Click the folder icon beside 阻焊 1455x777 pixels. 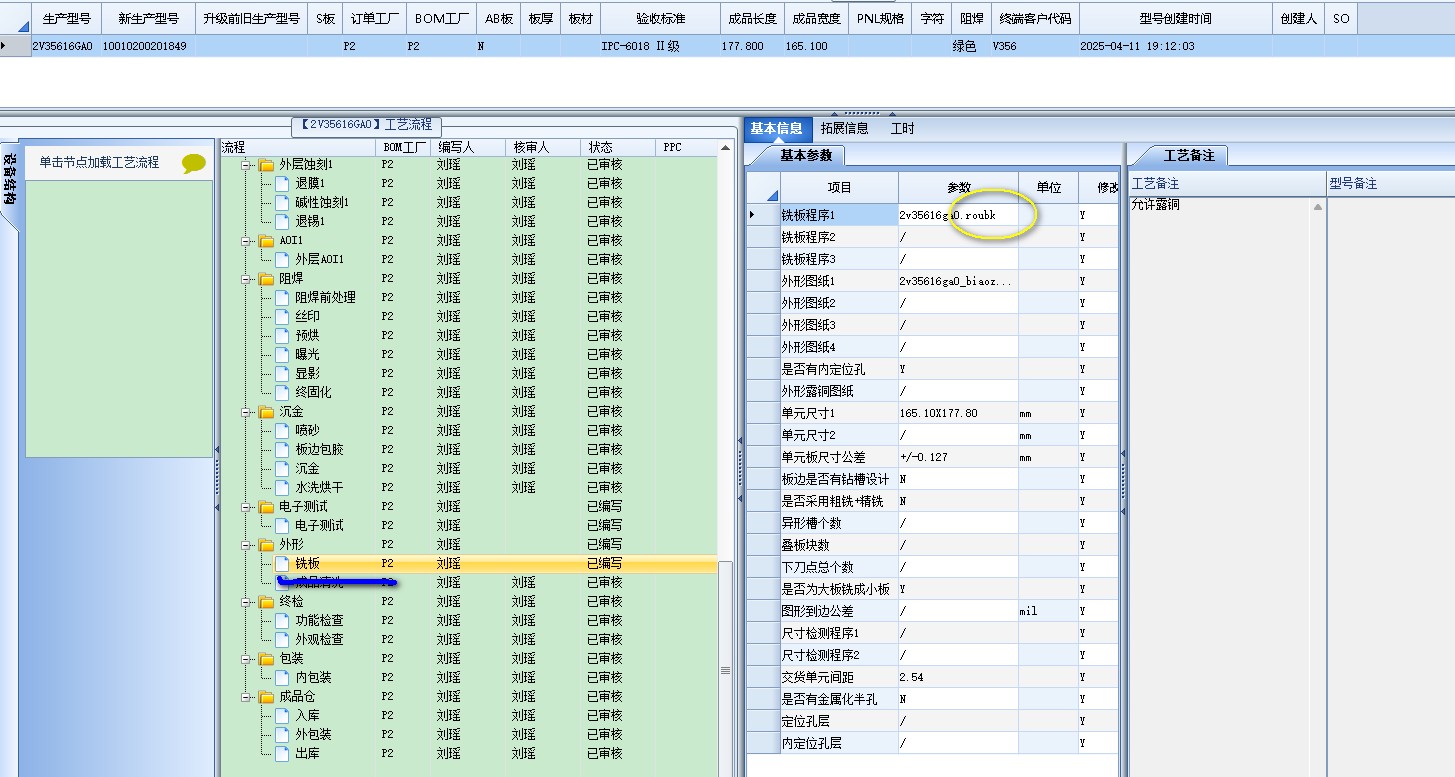click(266, 278)
